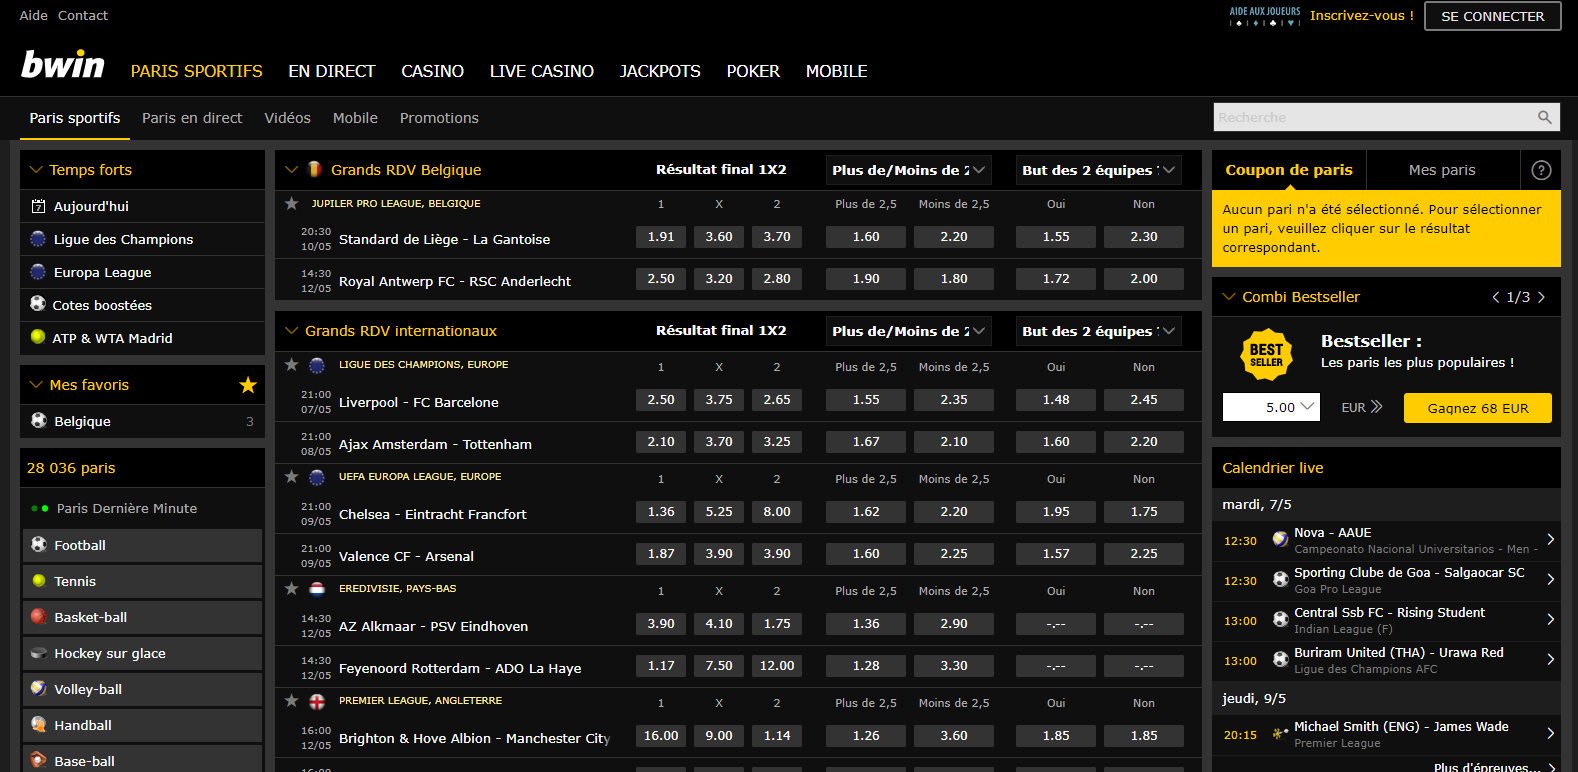The image size is (1578, 772).
Task: Switch to Mes paris tab
Action: pos(1442,170)
